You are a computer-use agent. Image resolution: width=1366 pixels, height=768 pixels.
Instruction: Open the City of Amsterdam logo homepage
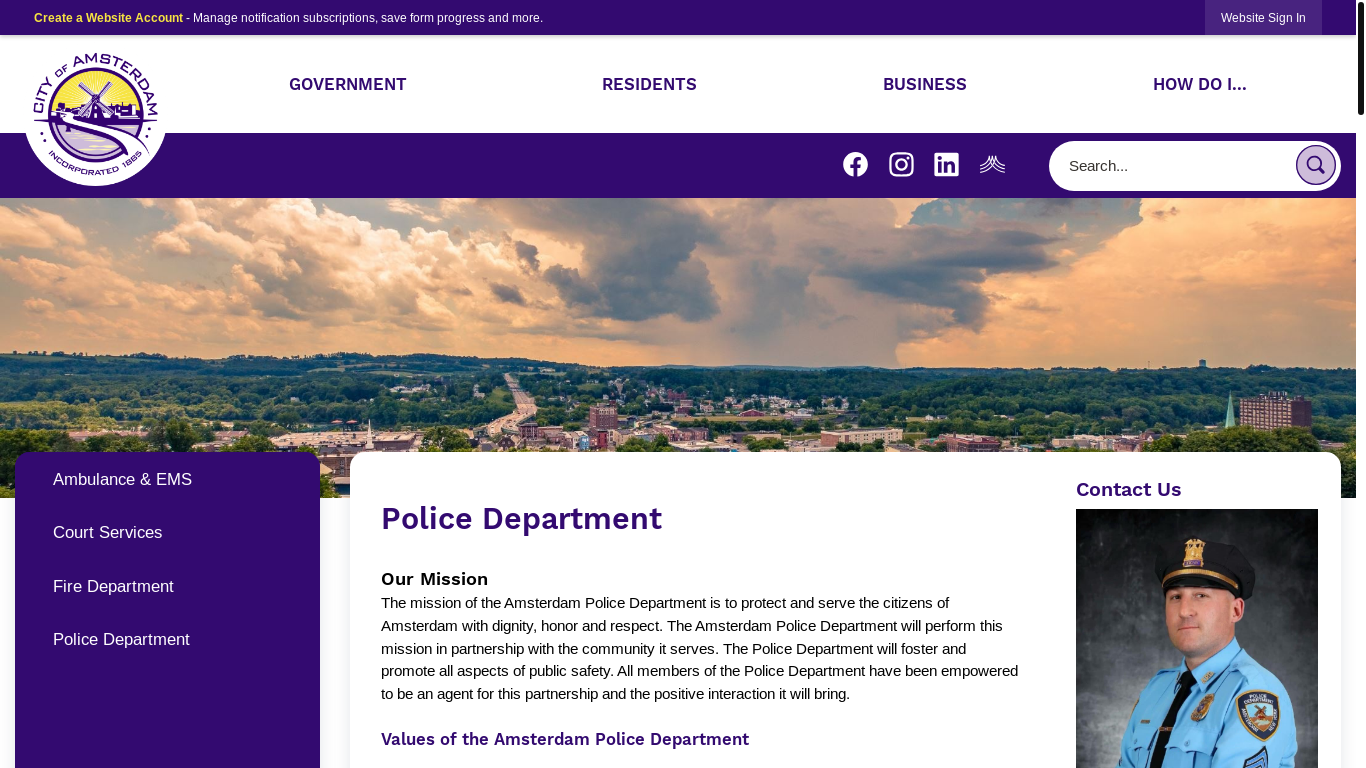(96, 115)
